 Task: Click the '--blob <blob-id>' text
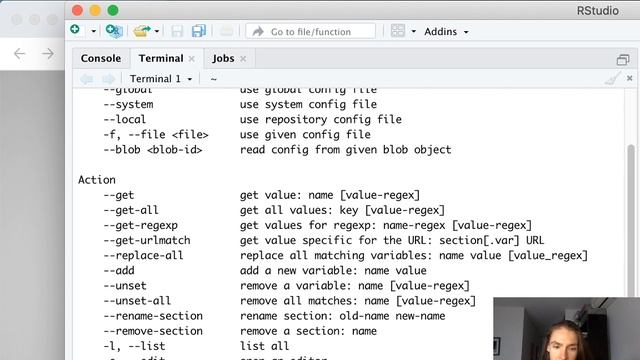pyautogui.click(x=153, y=150)
